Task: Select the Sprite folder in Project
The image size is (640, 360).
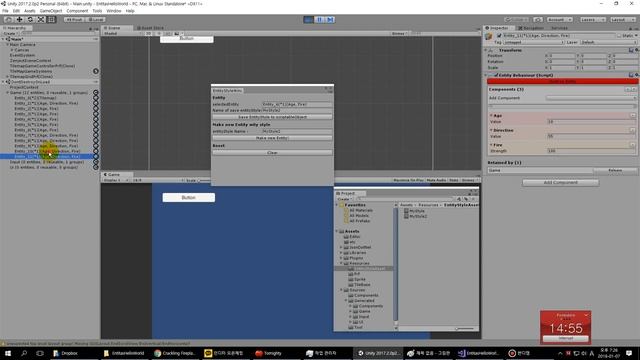Action: tap(357, 279)
